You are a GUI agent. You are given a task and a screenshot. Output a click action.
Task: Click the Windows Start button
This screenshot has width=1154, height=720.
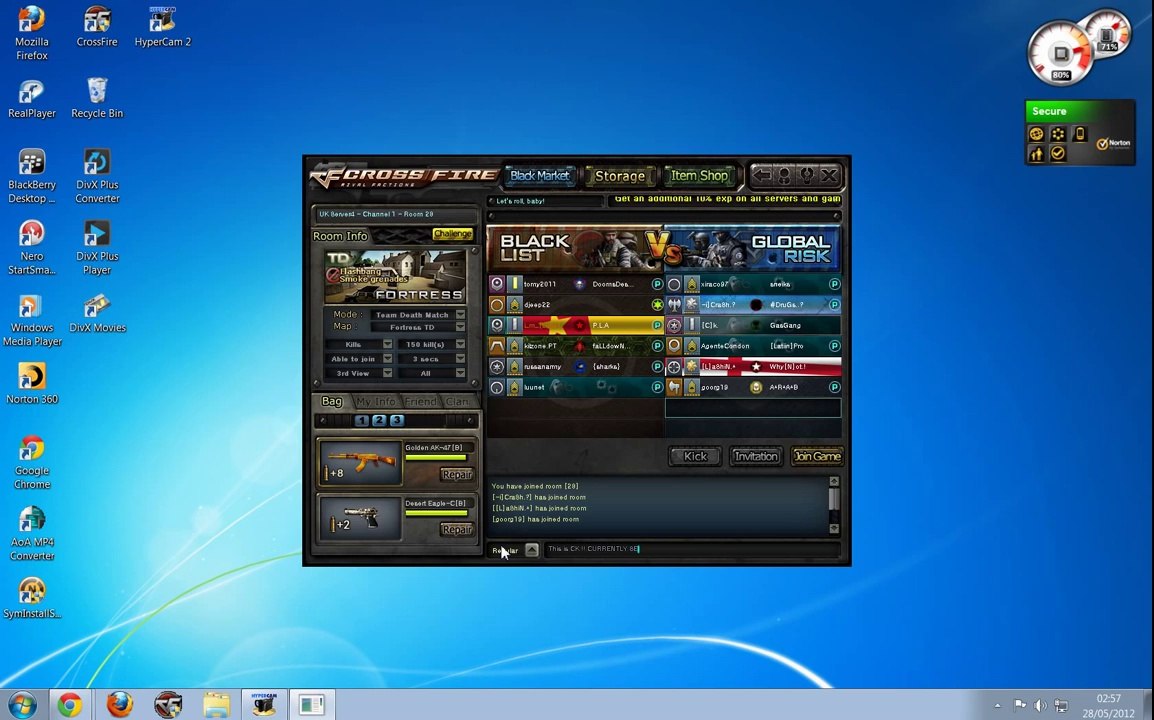click(23, 705)
